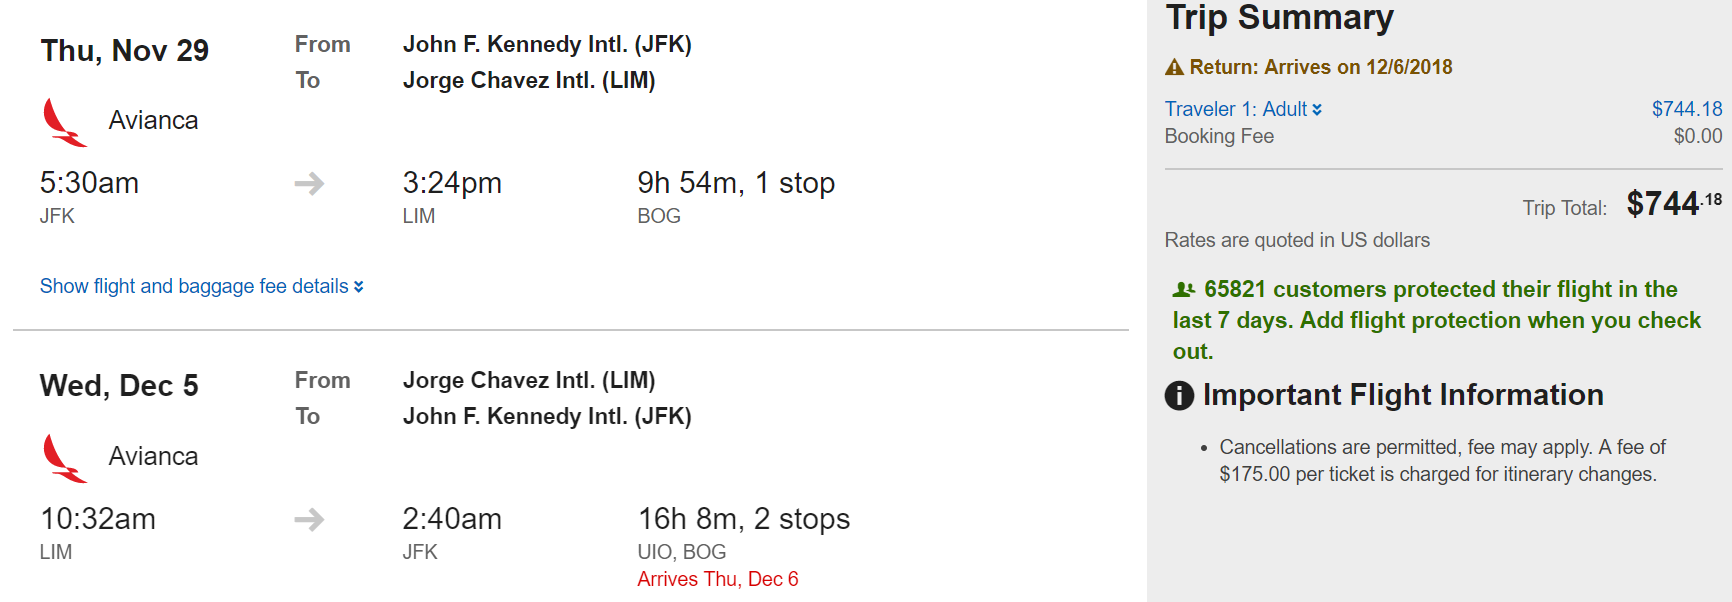Screen dimensions: 1732x602
Task: Click Avianca logo on return flight
Action: coord(64,458)
